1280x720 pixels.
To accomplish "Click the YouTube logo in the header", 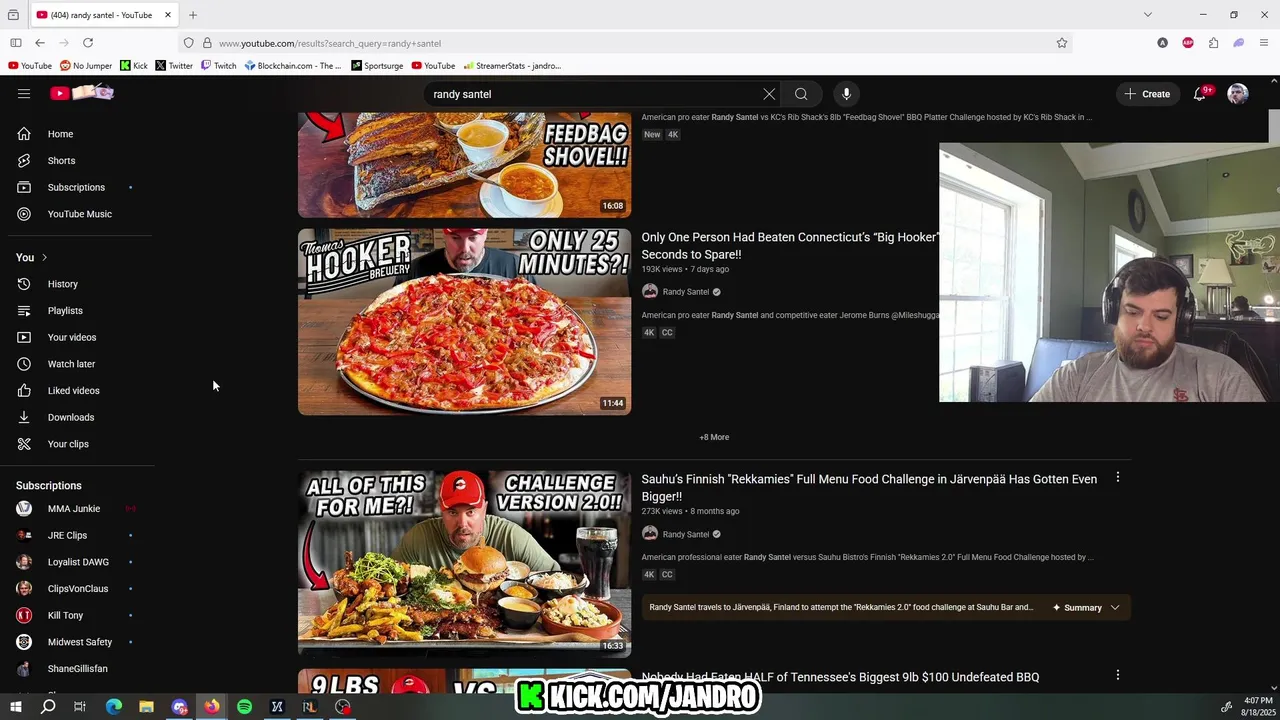I will pos(82,93).
